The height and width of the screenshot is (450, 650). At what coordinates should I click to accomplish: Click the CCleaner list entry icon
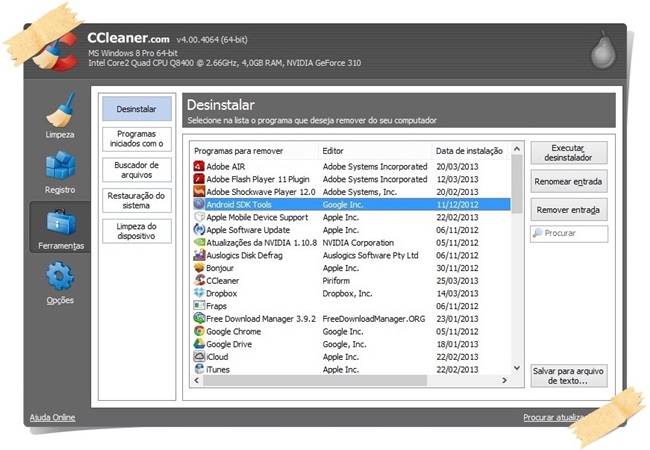point(199,281)
